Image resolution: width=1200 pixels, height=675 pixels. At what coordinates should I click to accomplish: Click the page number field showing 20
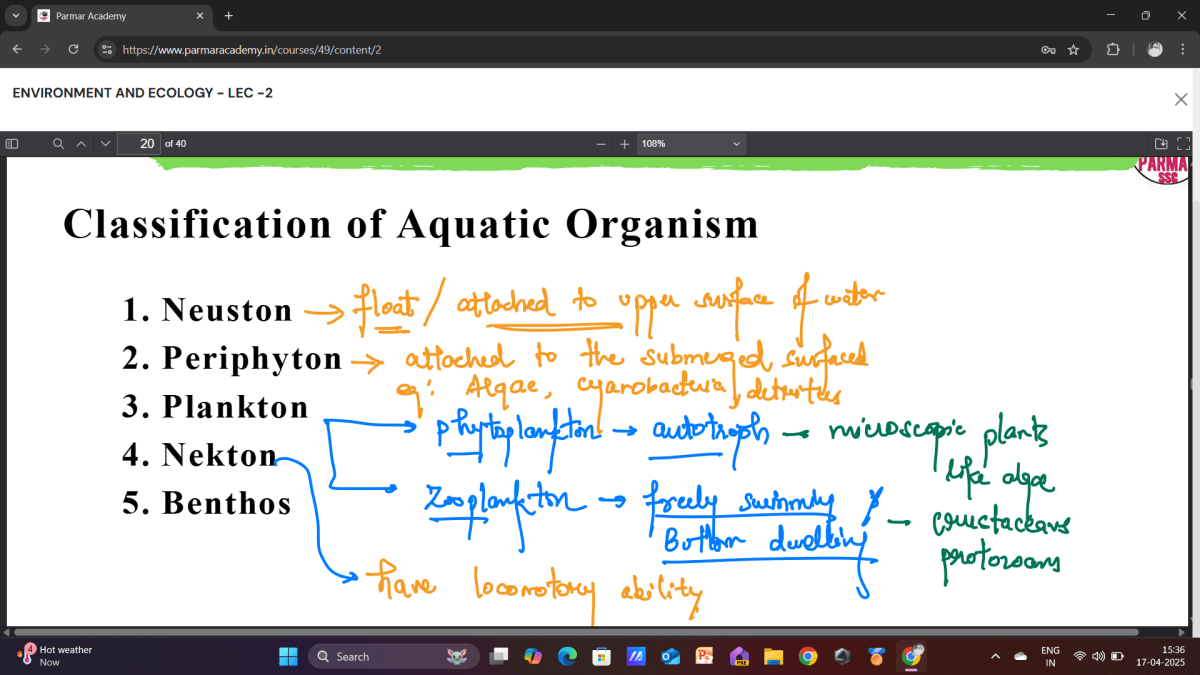click(139, 144)
